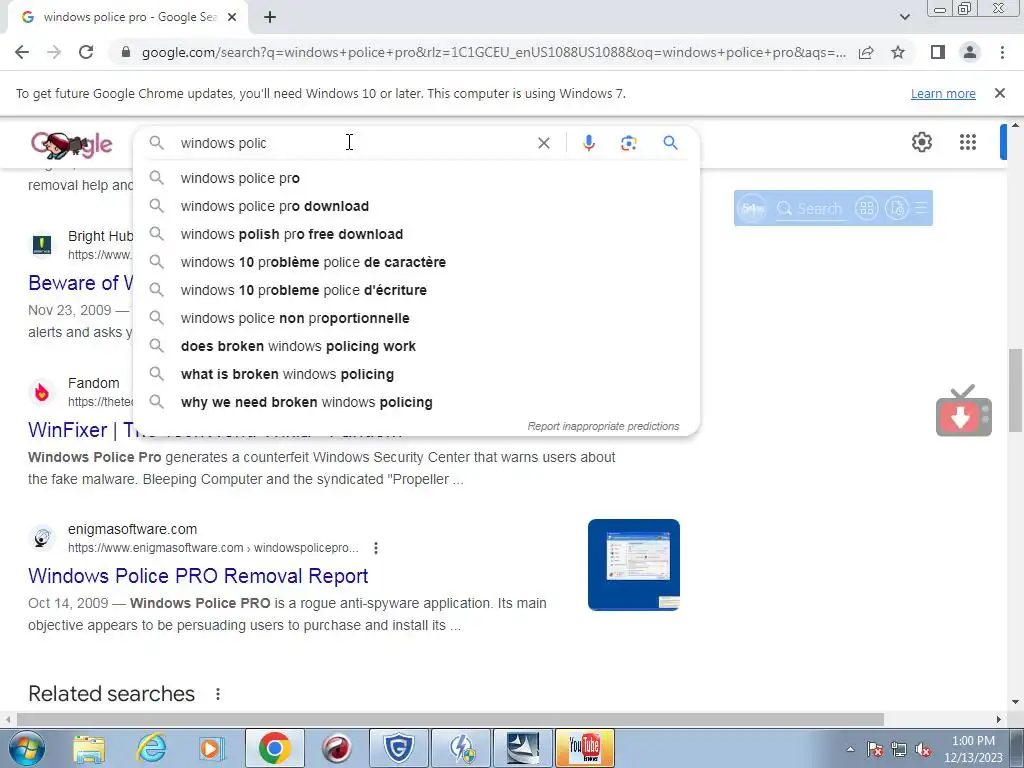Screen dimensions: 1024x768
Task: Click the Learn more link
Action: pyautogui.click(x=943, y=93)
